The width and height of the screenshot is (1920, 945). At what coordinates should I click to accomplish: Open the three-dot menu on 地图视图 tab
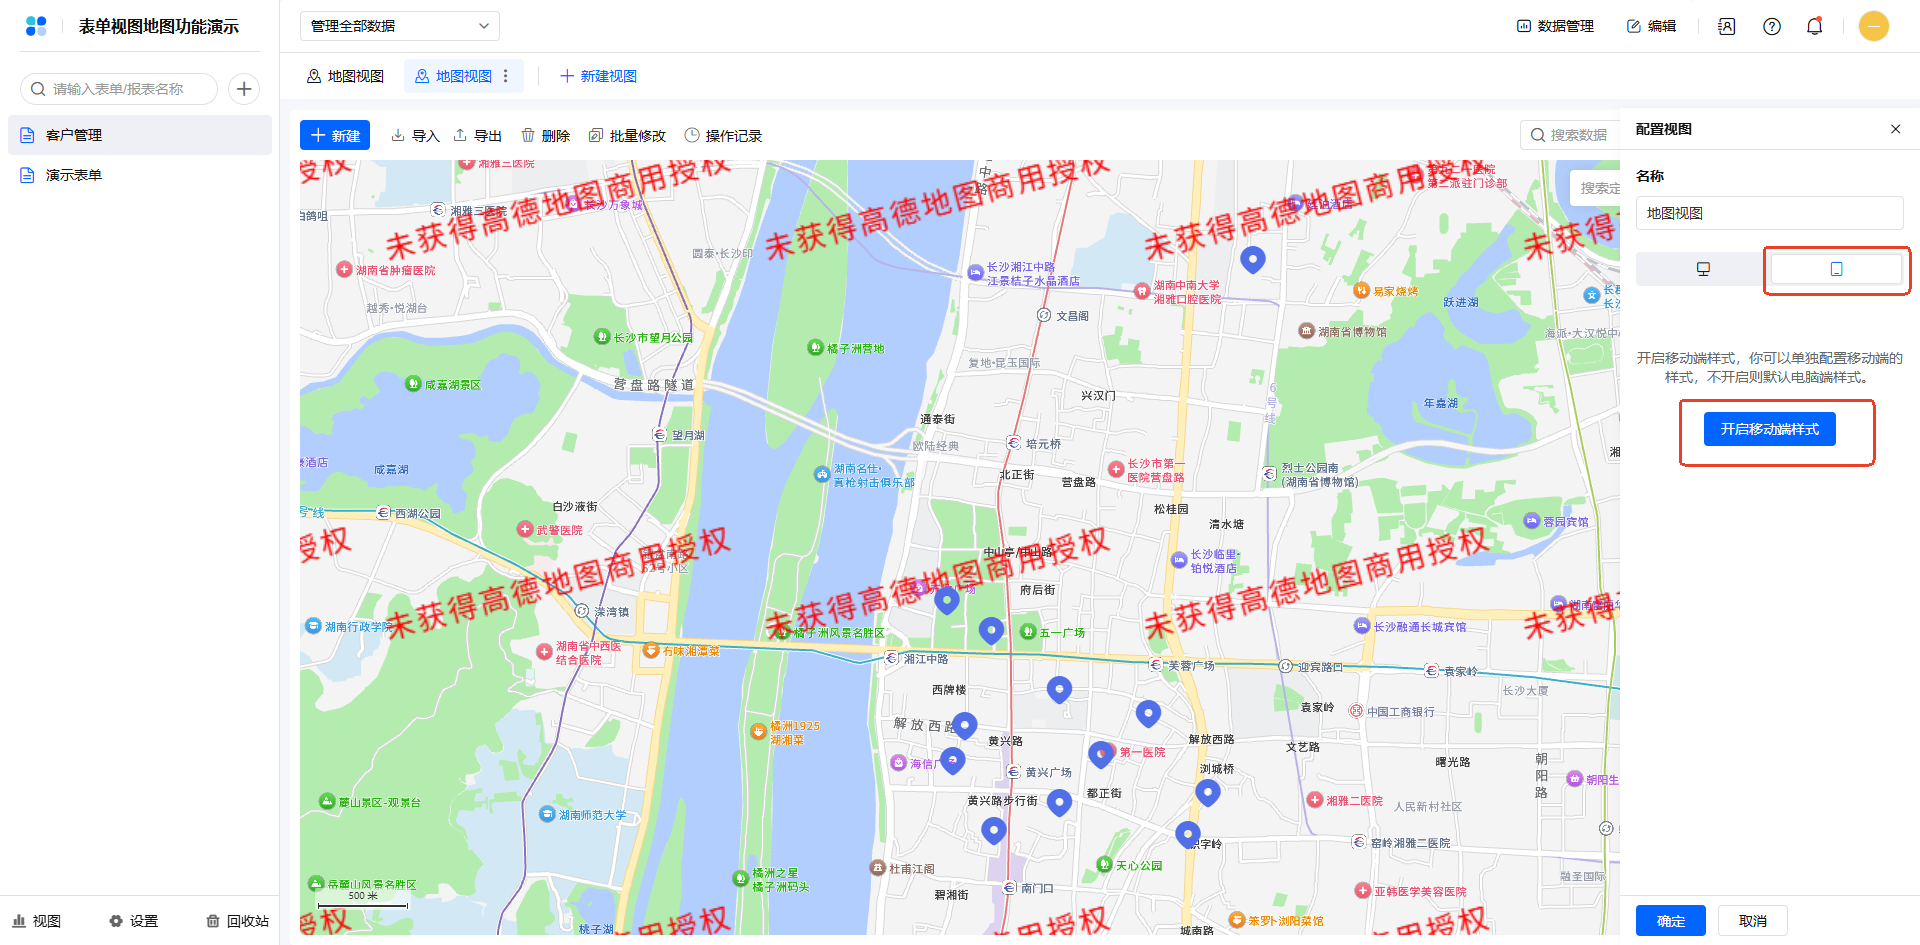pyautogui.click(x=506, y=76)
